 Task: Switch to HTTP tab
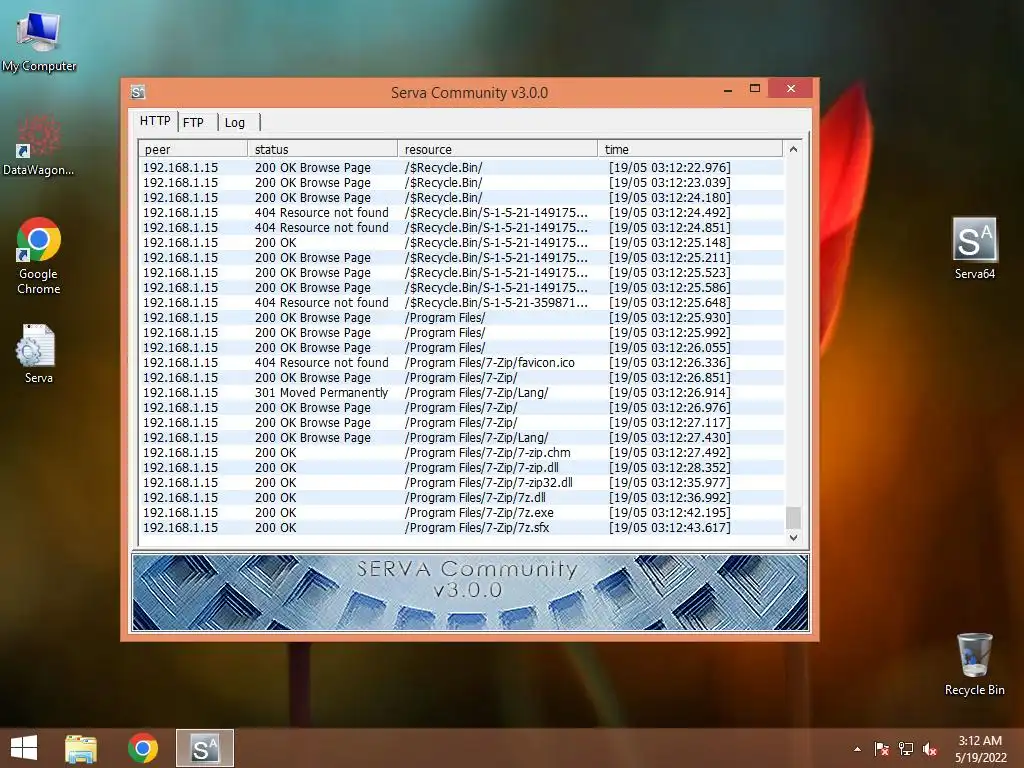[x=155, y=121]
